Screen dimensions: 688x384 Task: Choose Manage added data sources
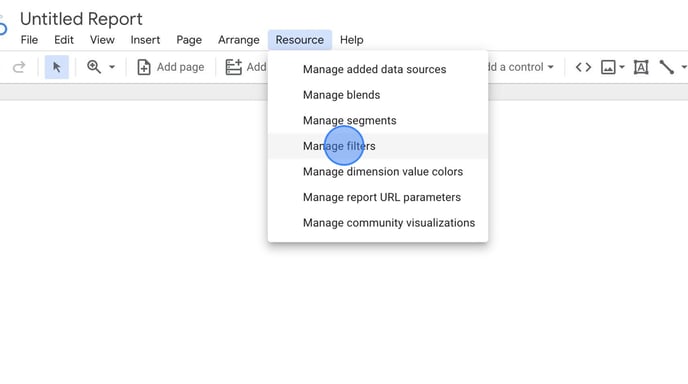(x=378, y=69)
